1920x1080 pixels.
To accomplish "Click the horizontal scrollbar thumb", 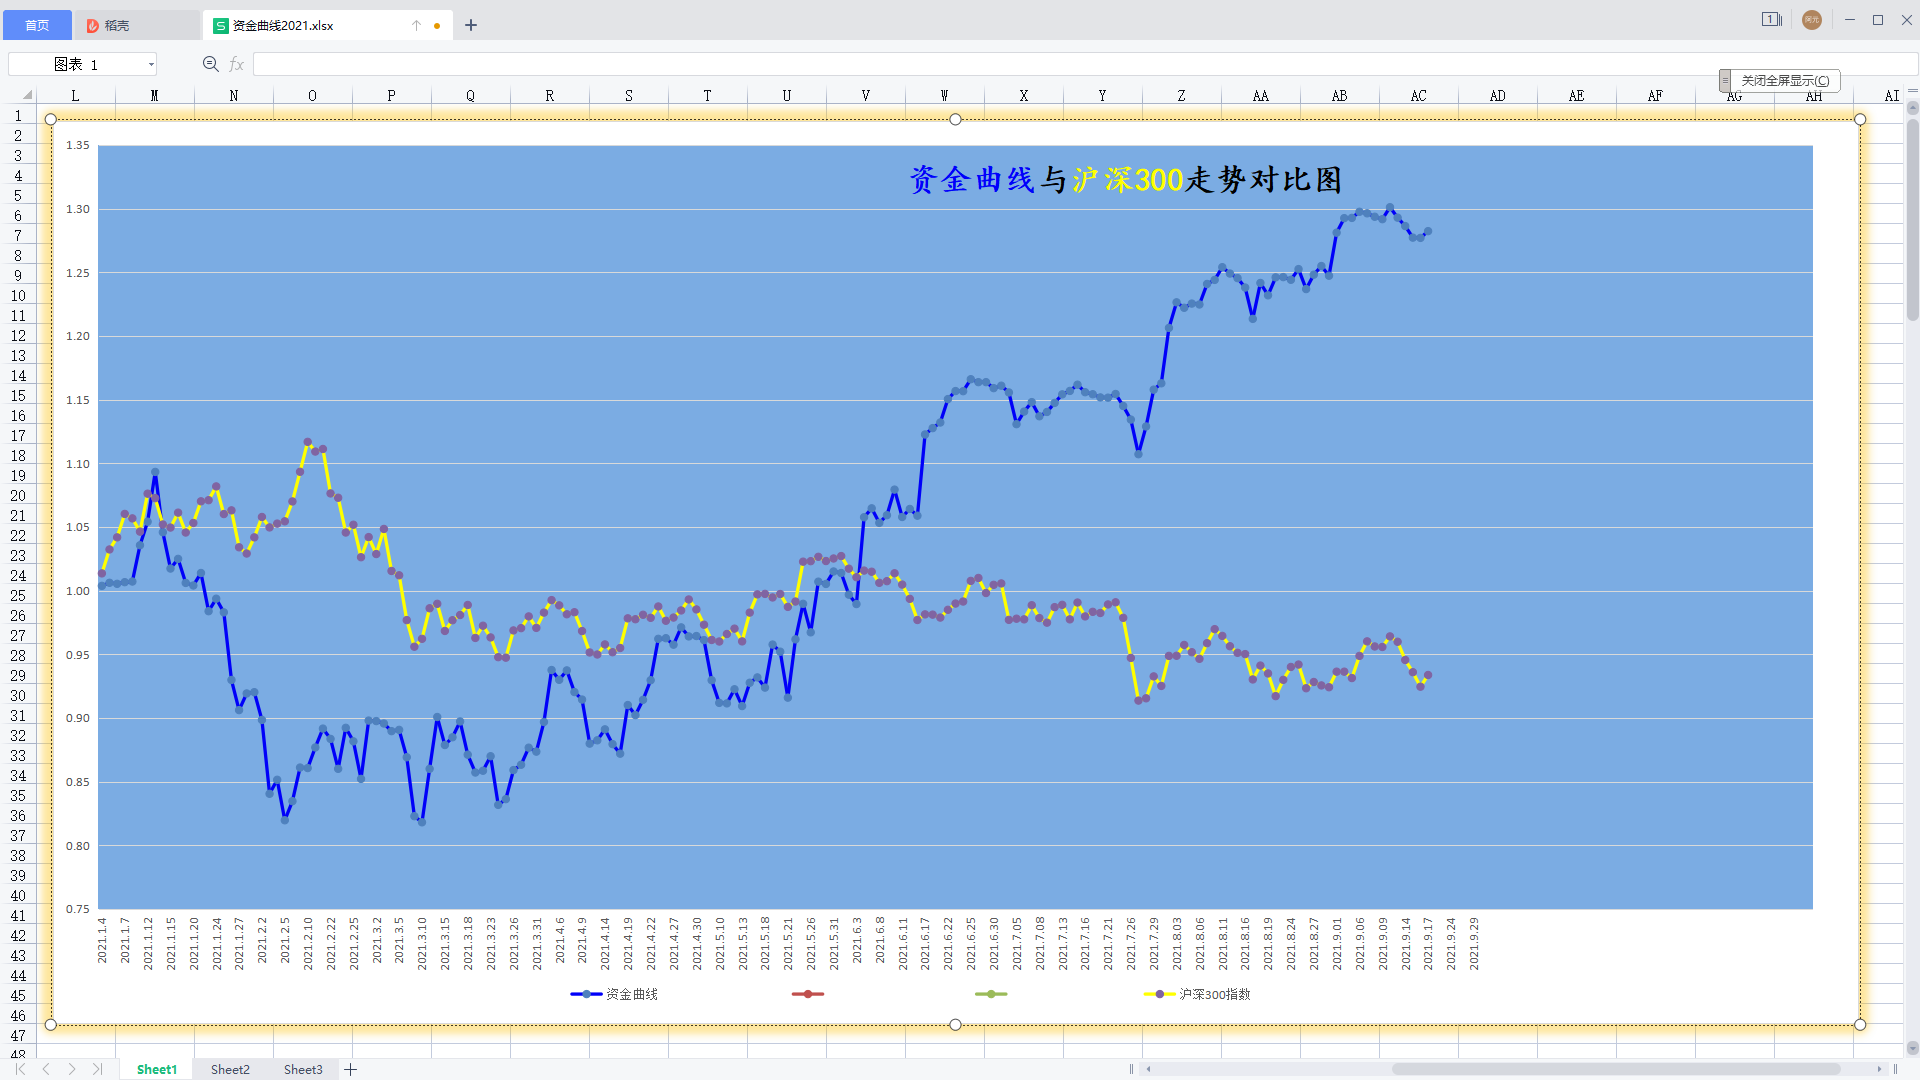I will click(1615, 1069).
